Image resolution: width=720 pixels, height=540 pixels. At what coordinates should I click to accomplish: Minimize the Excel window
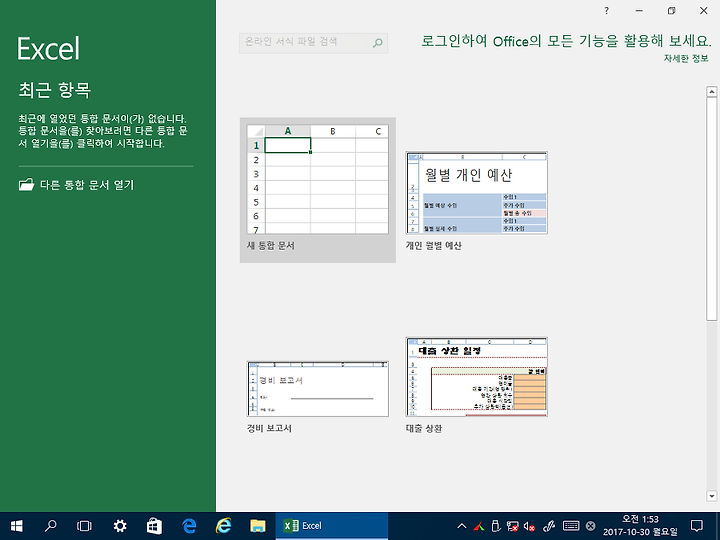[x=639, y=11]
